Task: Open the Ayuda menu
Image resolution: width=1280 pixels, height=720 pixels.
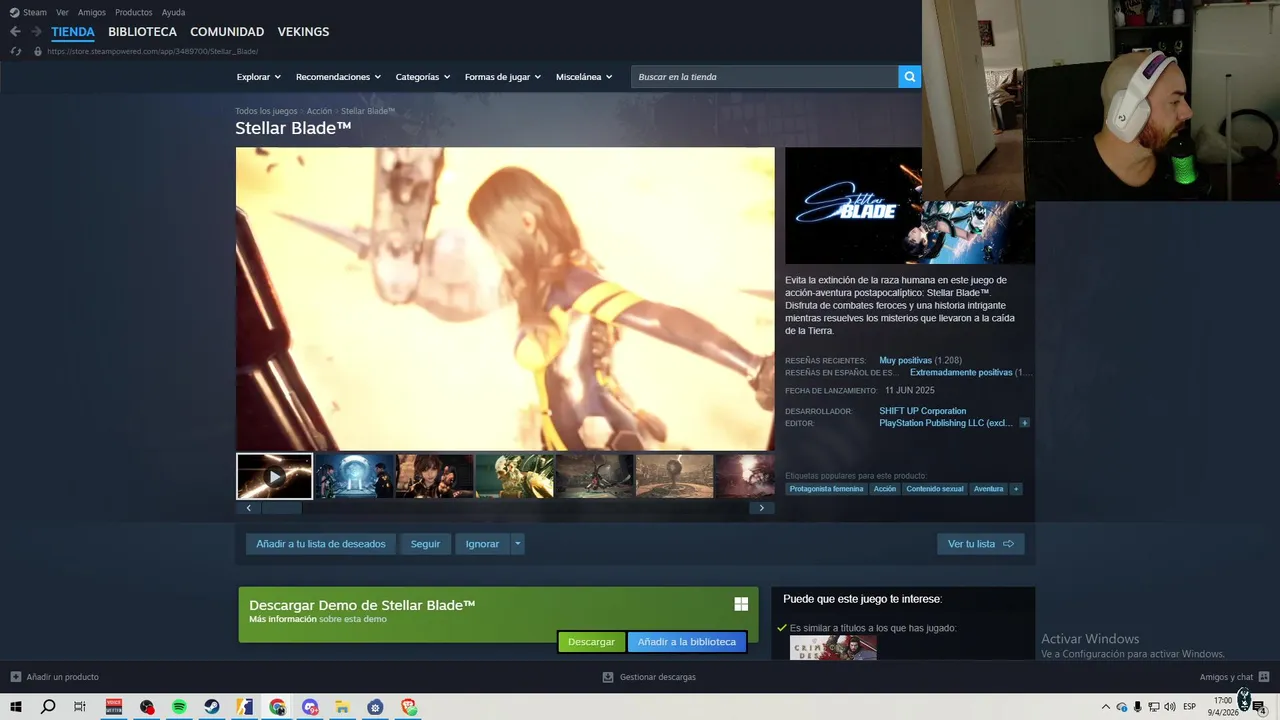Action: pos(173,12)
